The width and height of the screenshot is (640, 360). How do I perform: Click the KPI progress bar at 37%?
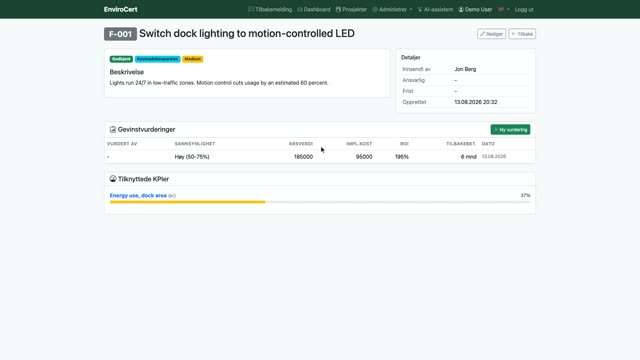(320, 202)
